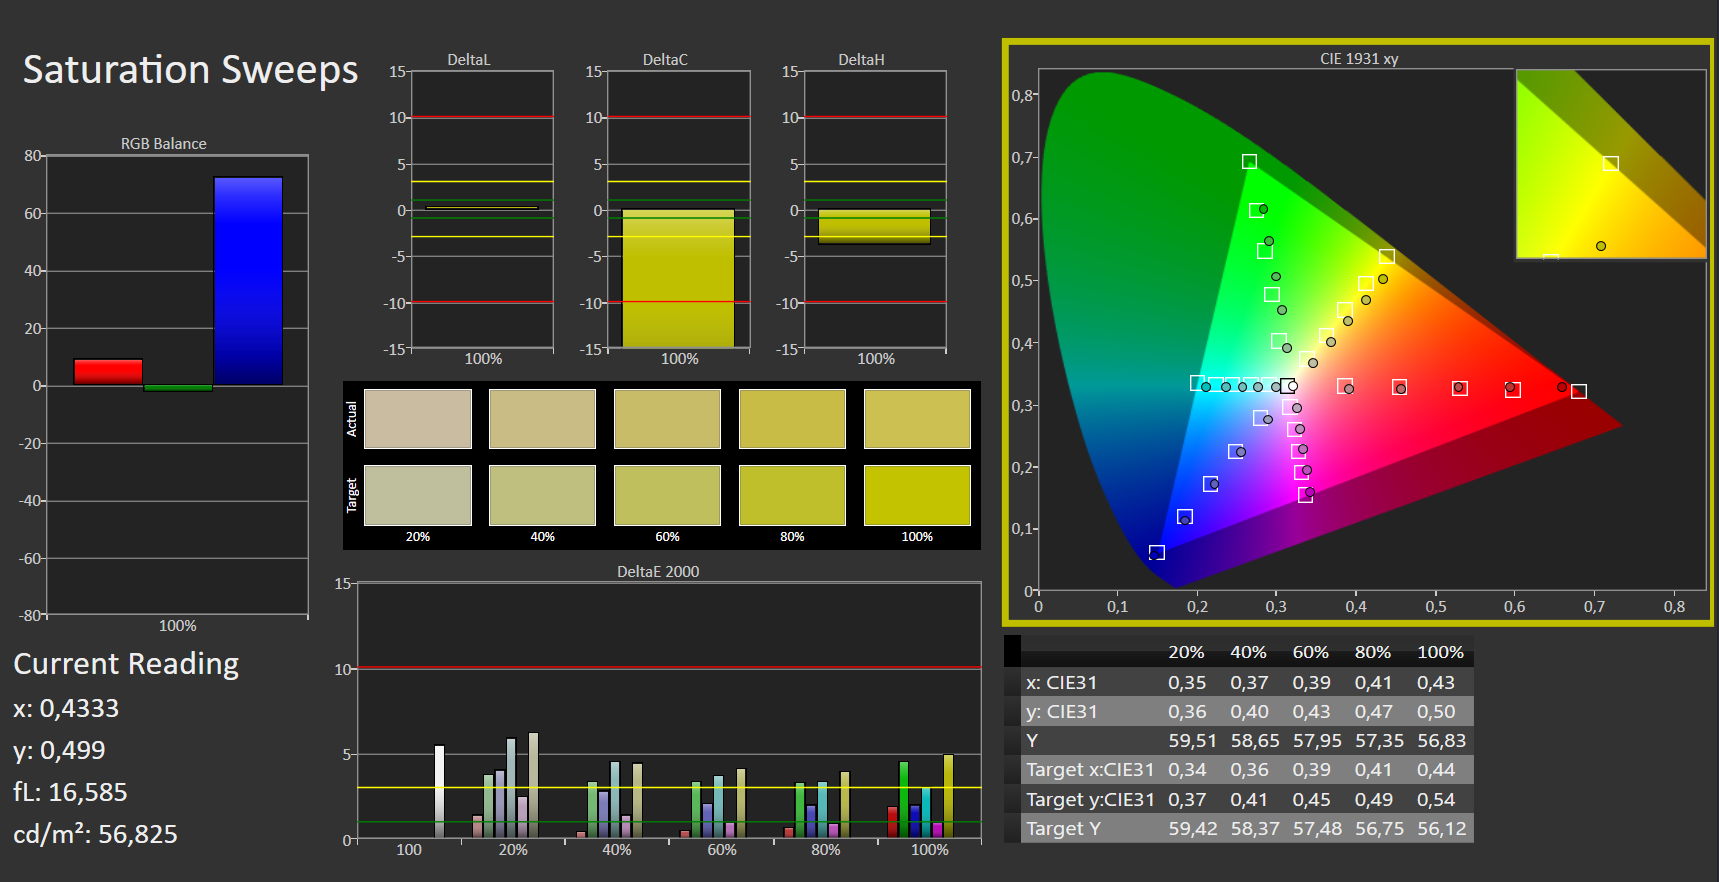This screenshot has width=1719, height=882.
Task: Select the DeltaC yellow bar
Action: pos(679,278)
